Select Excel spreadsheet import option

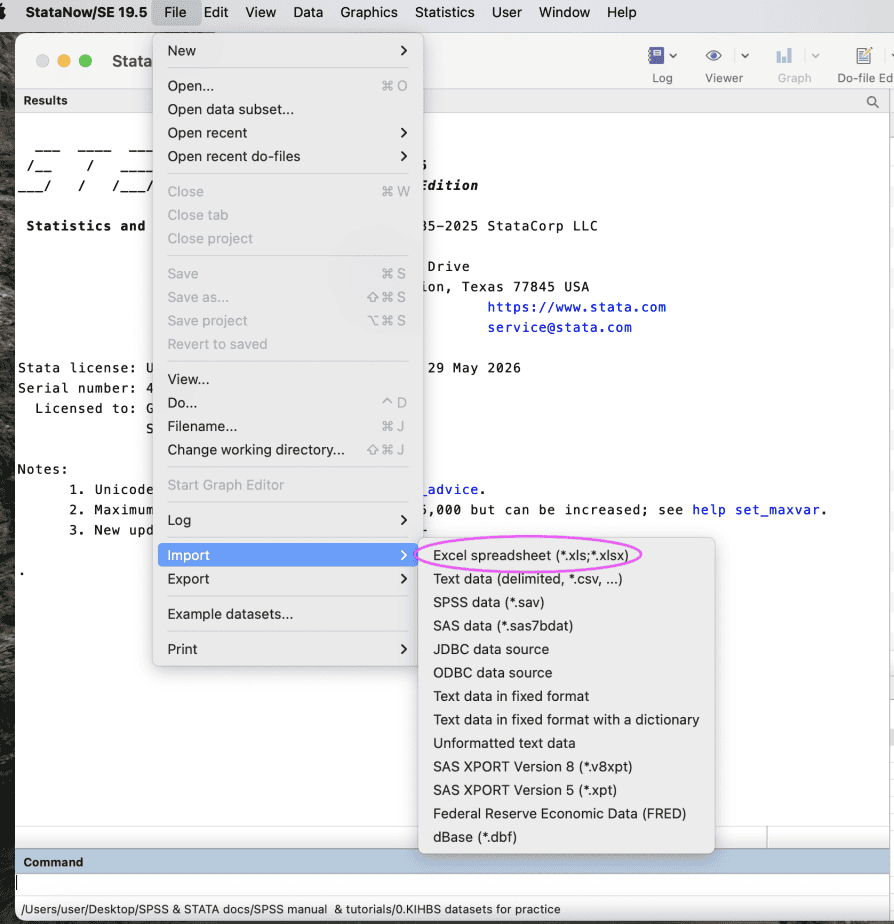click(x=531, y=555)
